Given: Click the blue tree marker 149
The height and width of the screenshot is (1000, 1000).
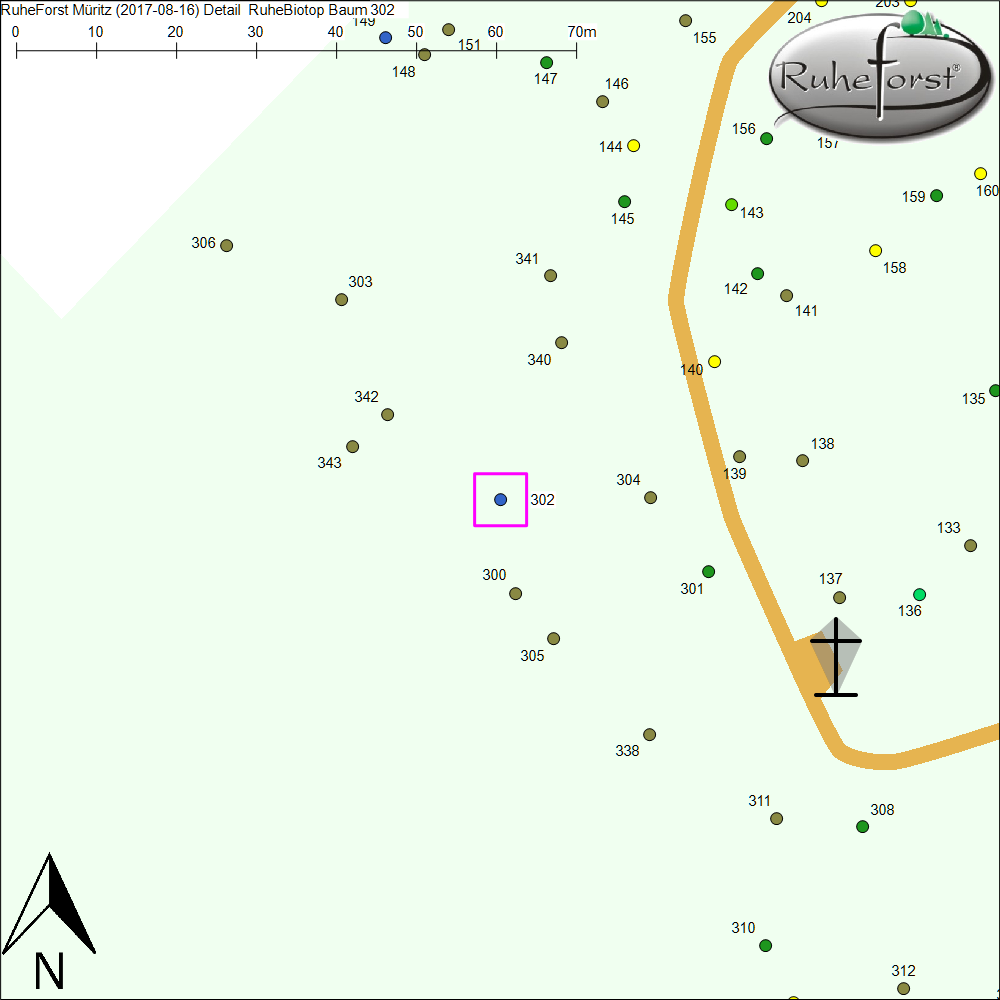Looking at the screenshot, I should coord(385,38).
